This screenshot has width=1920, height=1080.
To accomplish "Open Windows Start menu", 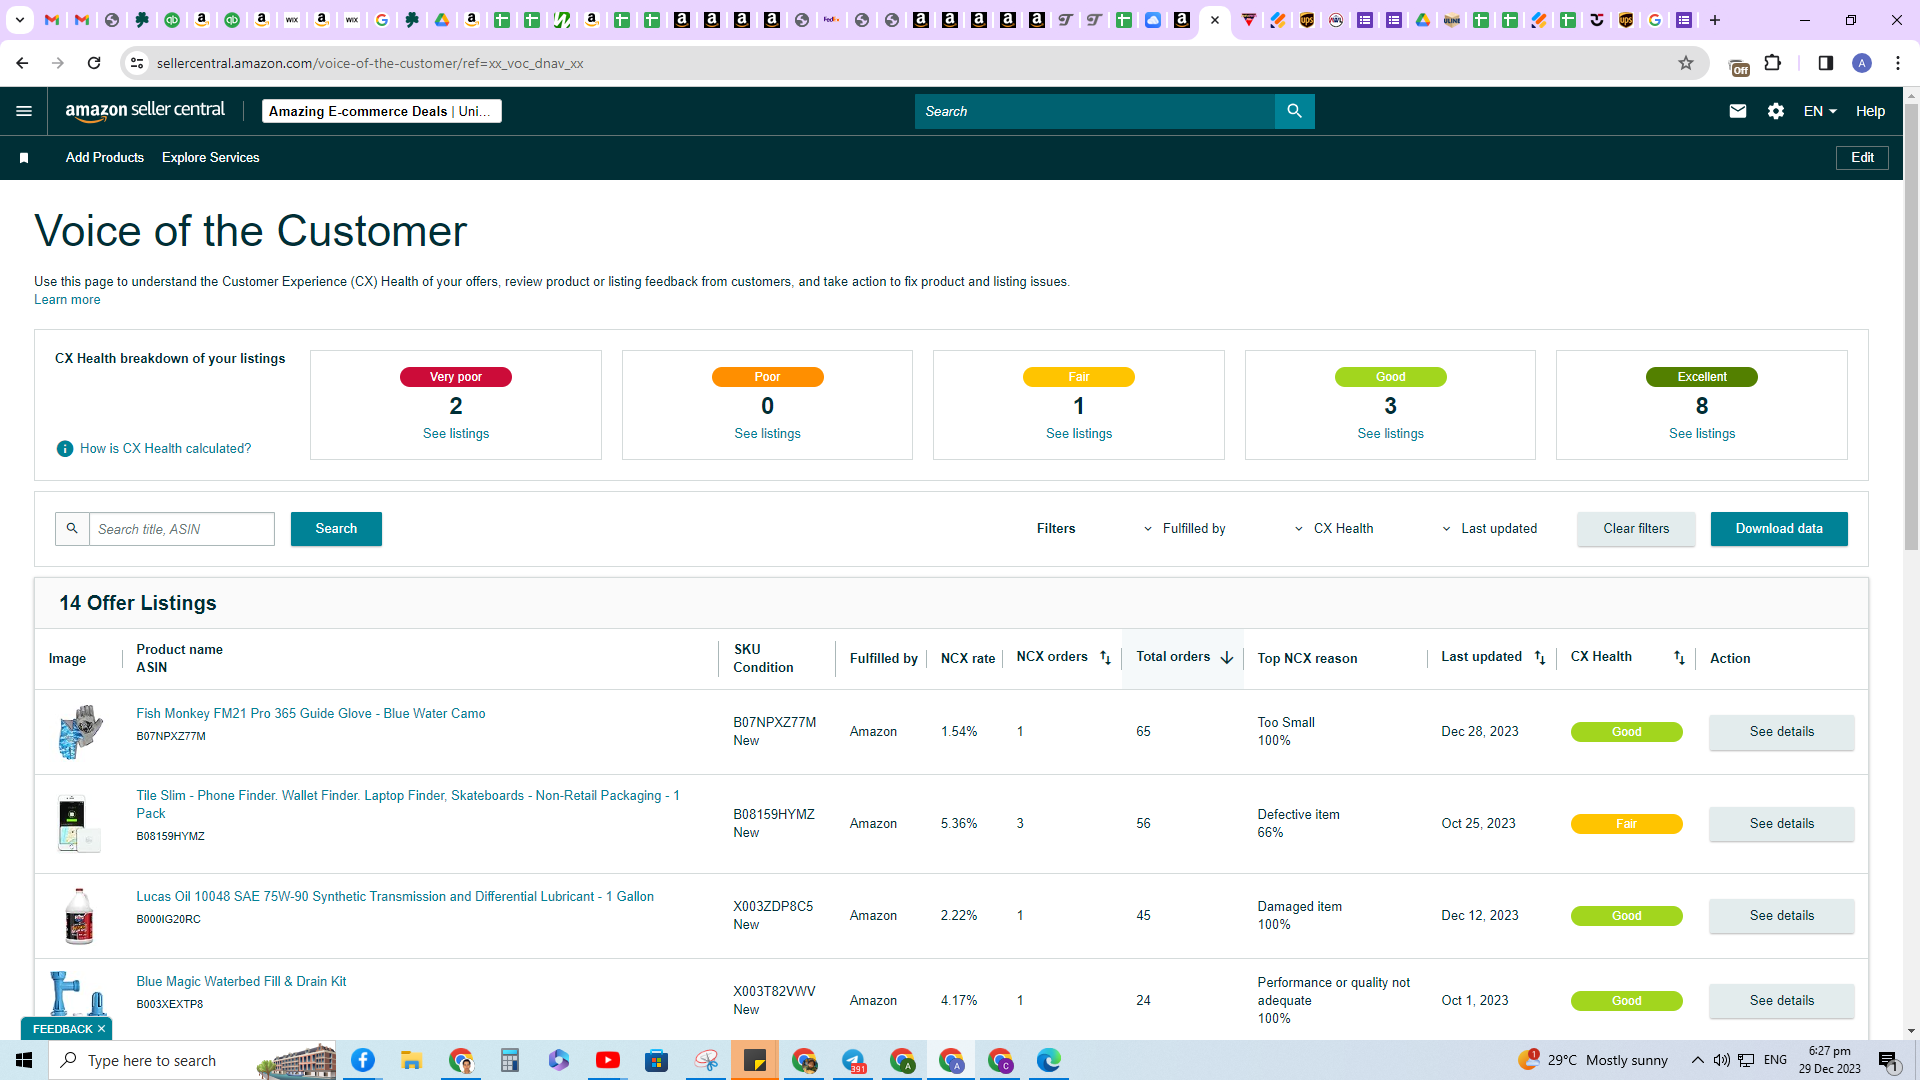I will (x=24, y=1060).
